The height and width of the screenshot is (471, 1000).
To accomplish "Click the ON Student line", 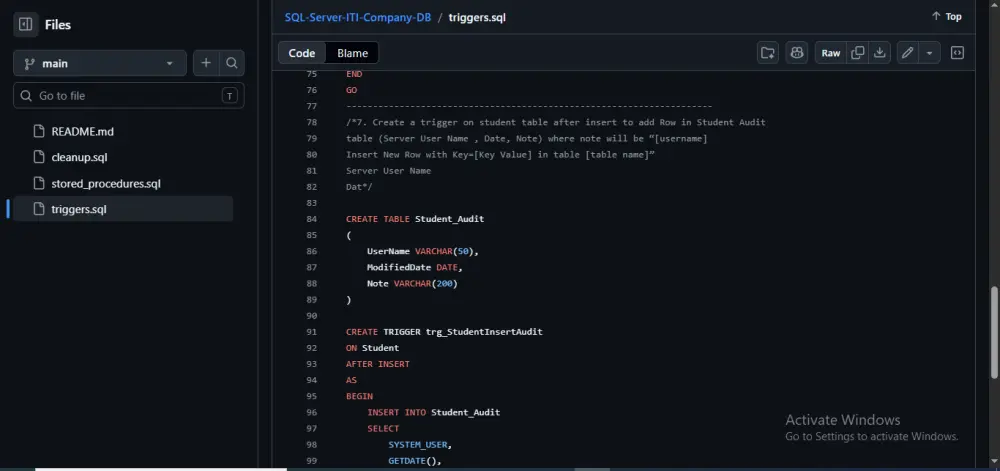I will (372, 348).
